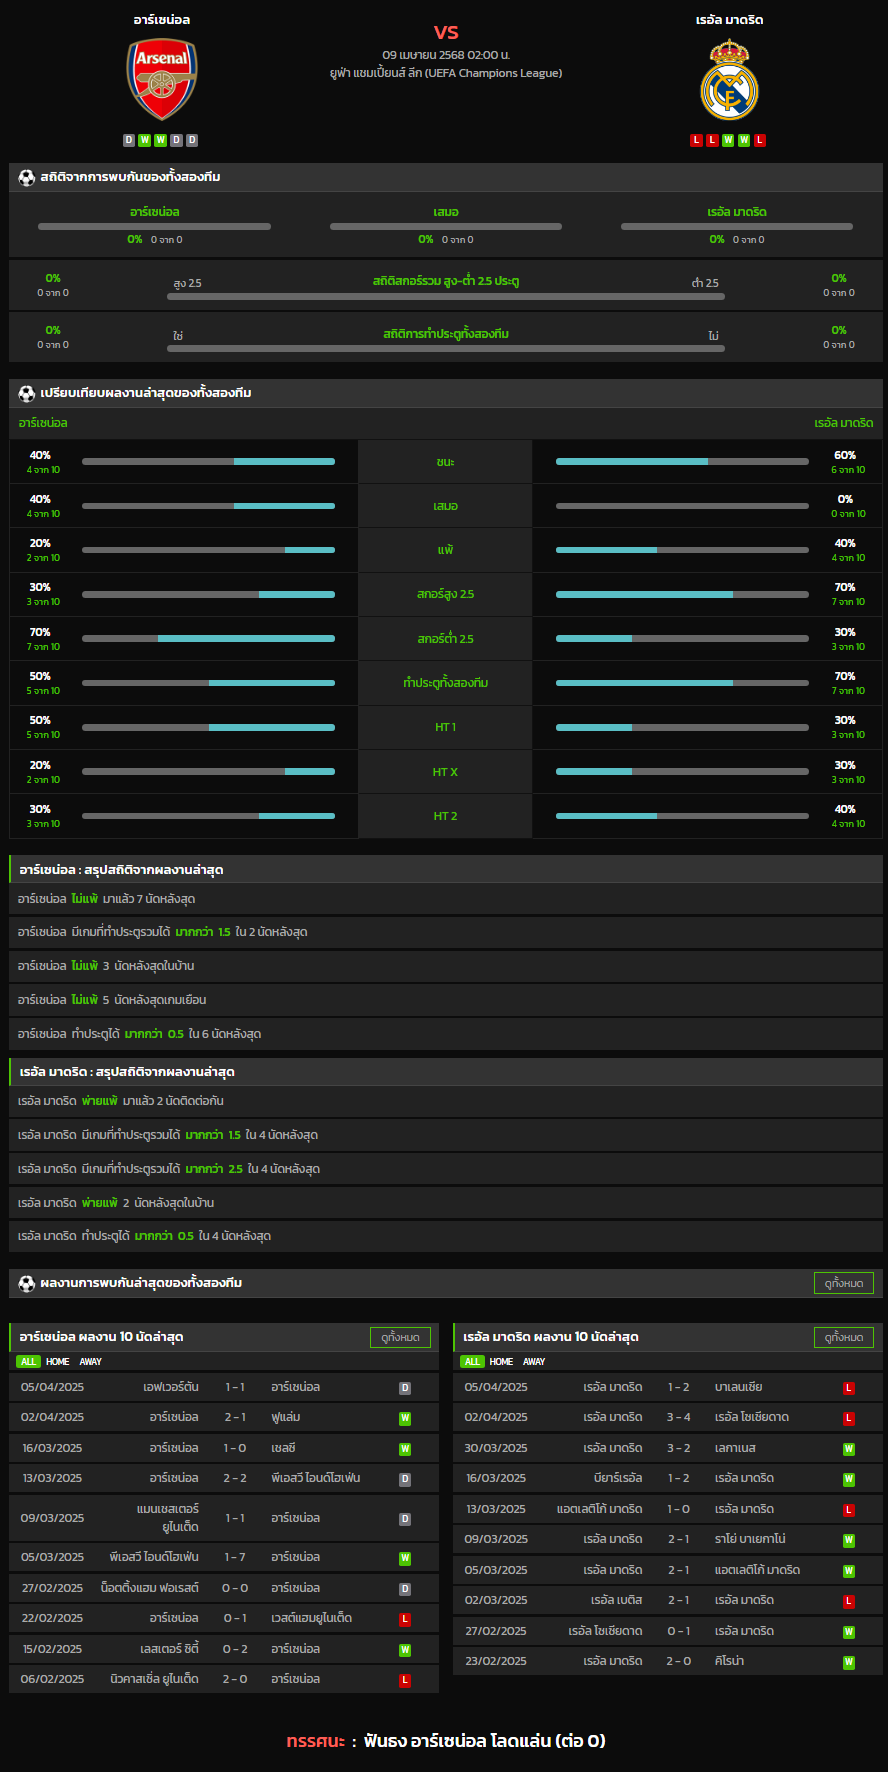
Task: Click Arsenal under 2.5 bar showing 70%
Action: point(208,638)
